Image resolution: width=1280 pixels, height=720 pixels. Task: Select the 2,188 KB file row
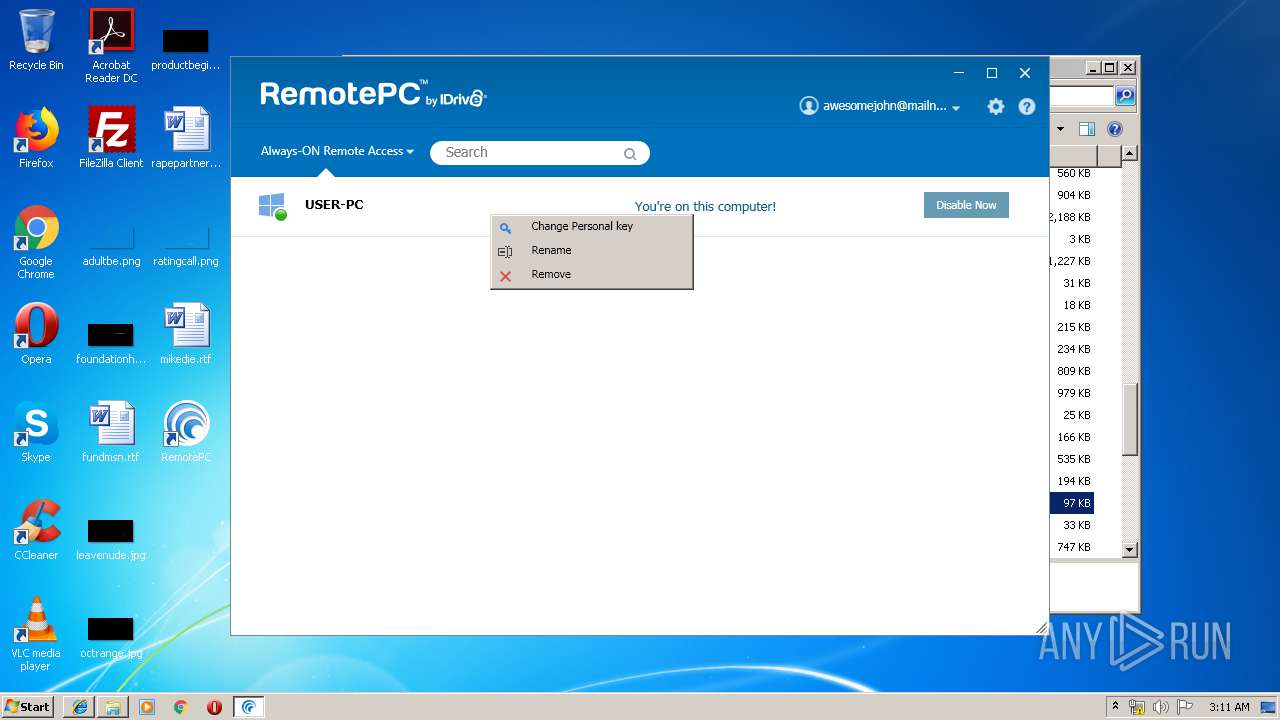[1071, 217]
